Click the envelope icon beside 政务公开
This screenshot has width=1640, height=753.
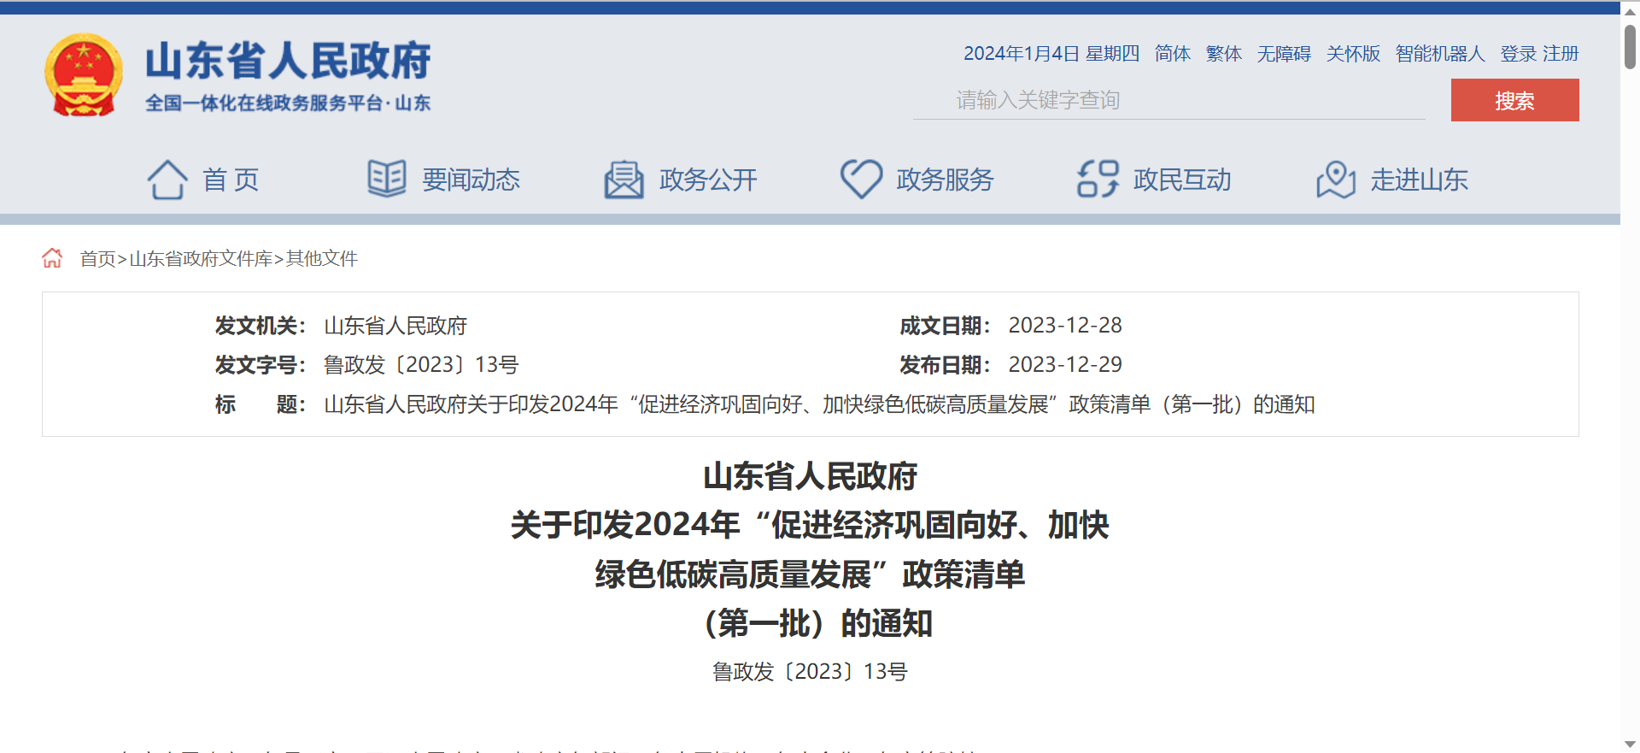click(x=624, y=180)
